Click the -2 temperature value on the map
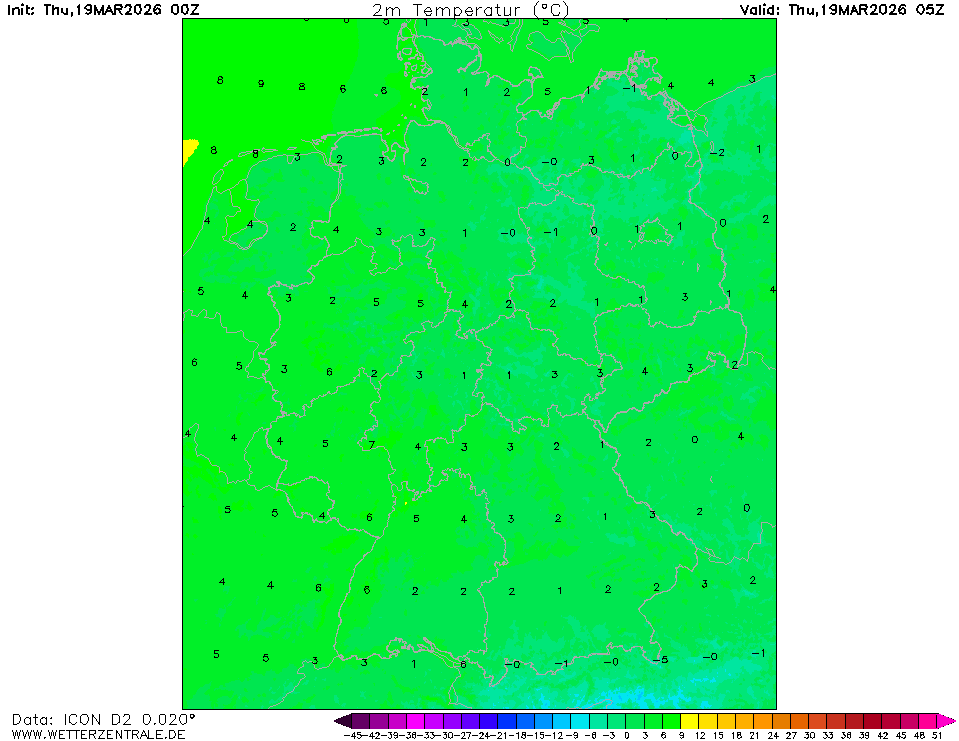Screen dimensions: 959x741 (x=716, y=153)
